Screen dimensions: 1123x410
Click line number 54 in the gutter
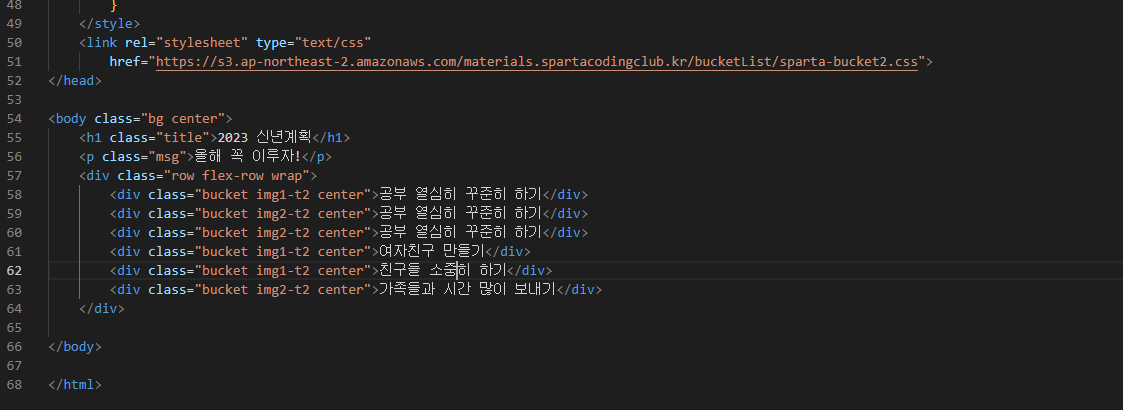[14, 119]
